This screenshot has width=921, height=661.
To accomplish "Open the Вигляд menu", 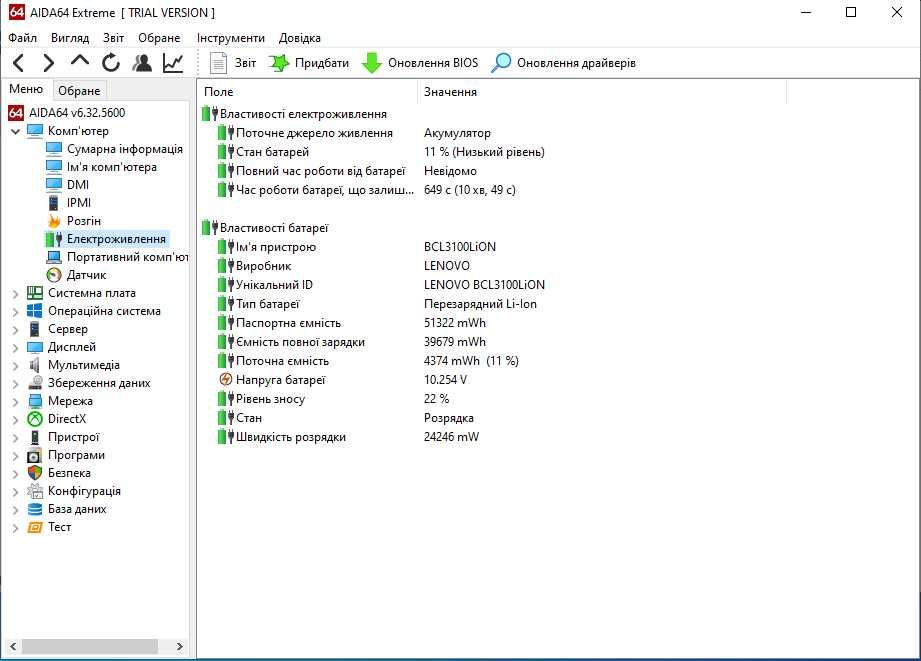I will pyautogui.click(x=70, y=38).
